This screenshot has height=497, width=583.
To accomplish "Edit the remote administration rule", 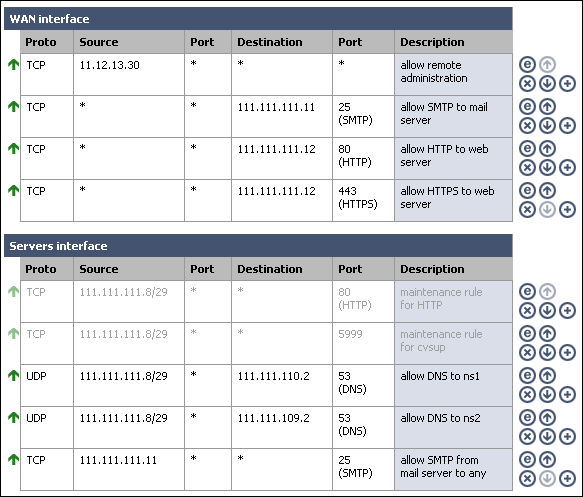I will tap(527, 65).
